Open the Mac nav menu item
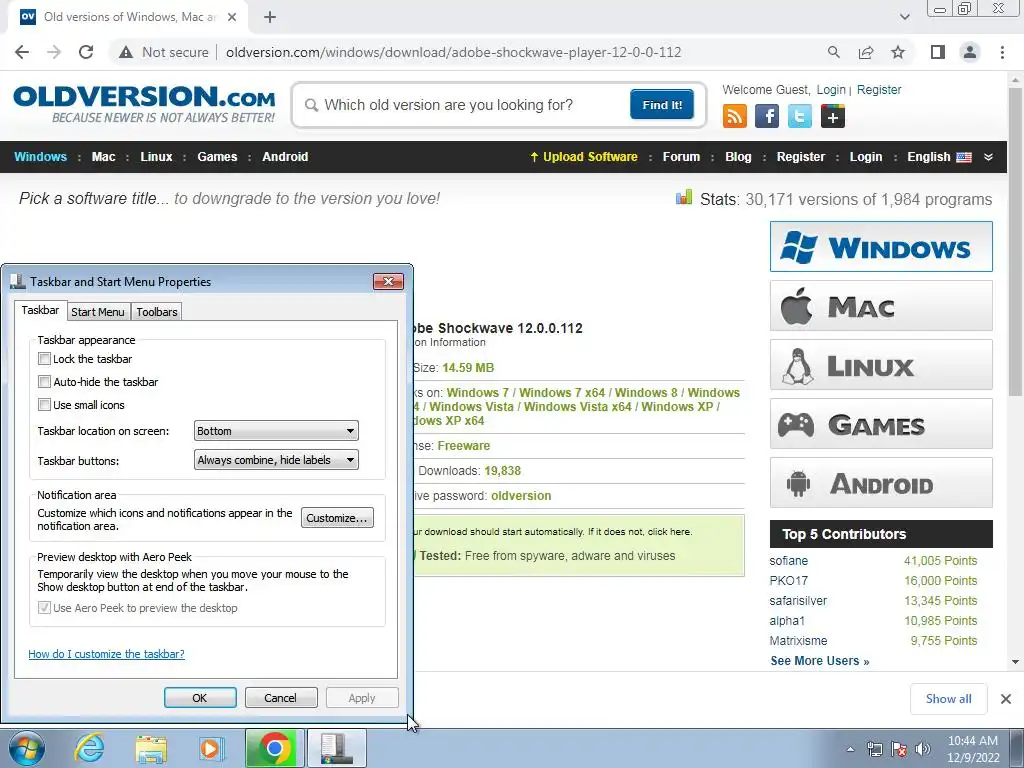 coord(103,157)
